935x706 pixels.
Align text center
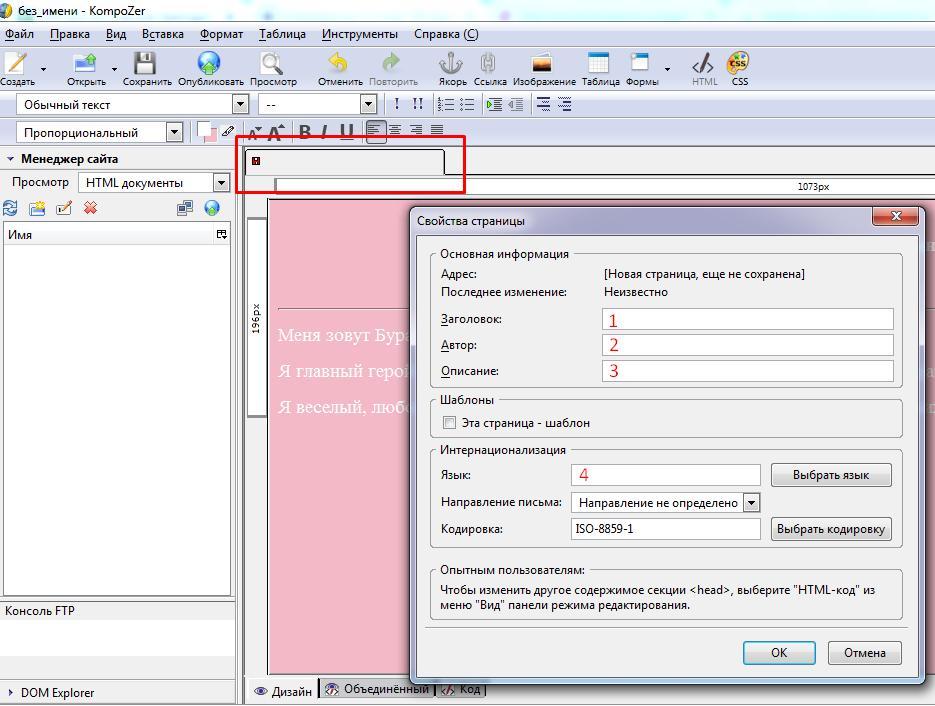click(x=395, y=130)
